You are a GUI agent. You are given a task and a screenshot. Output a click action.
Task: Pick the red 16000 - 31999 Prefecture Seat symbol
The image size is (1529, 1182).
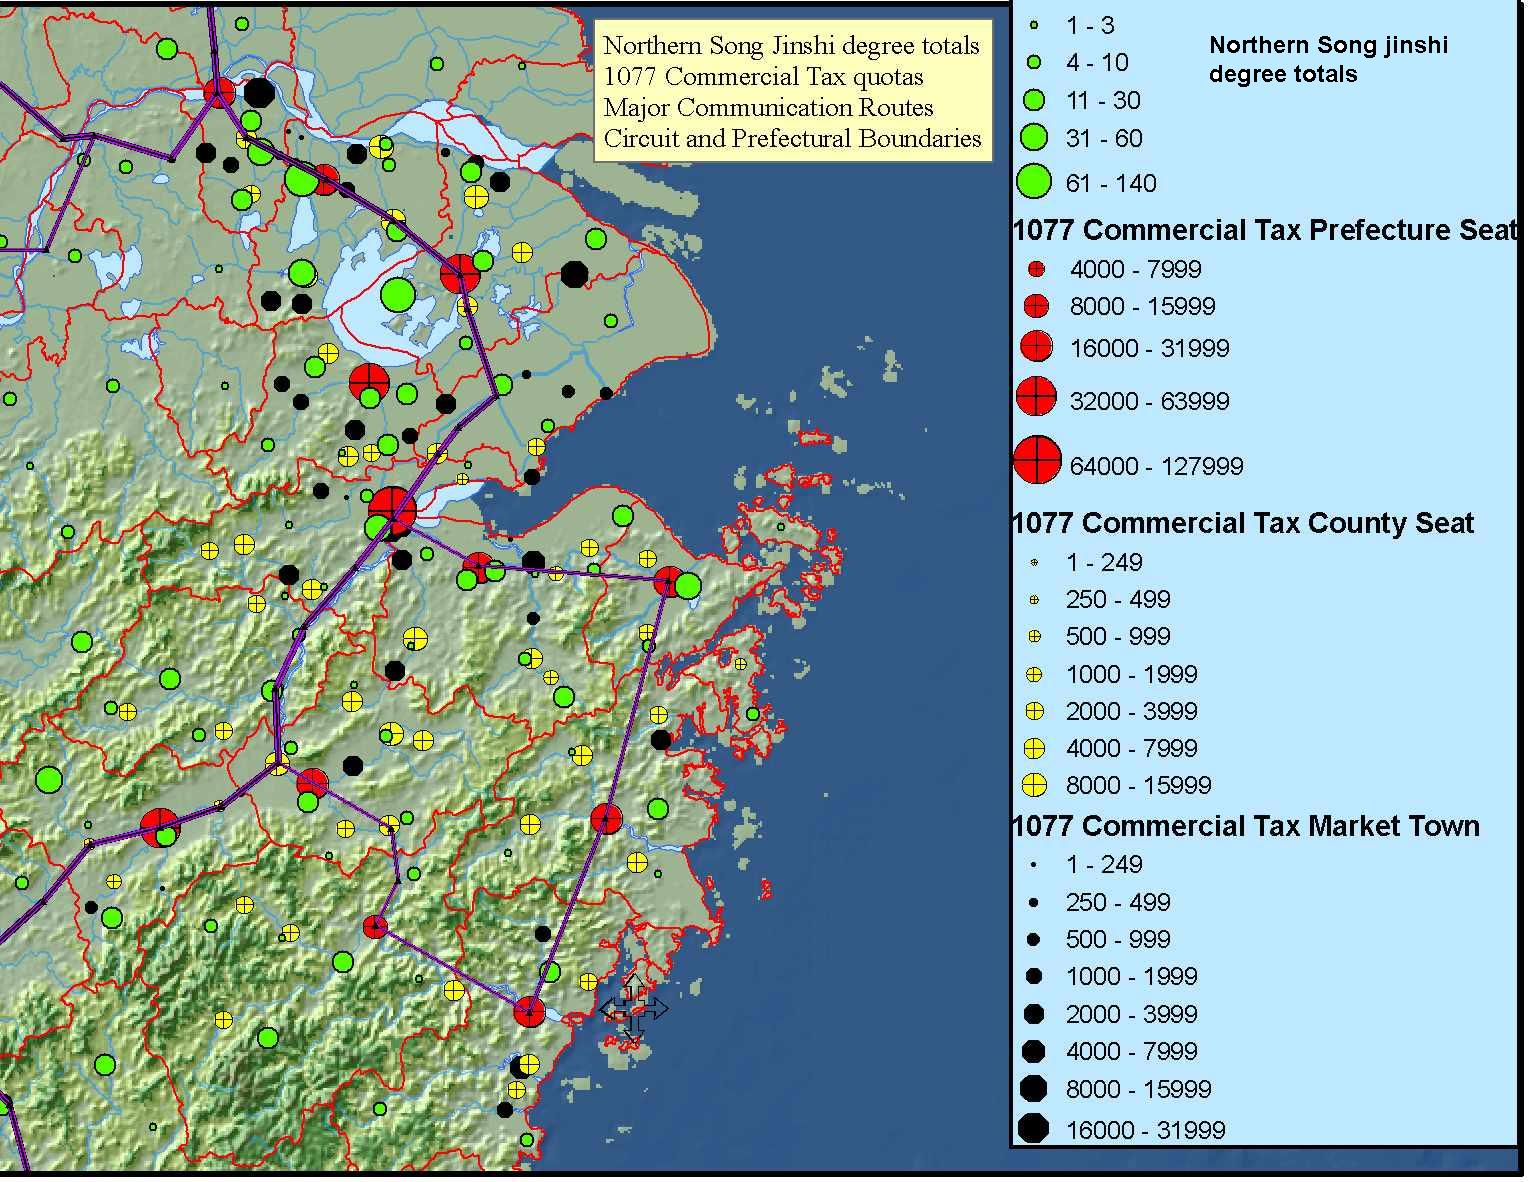point(1036,347)
